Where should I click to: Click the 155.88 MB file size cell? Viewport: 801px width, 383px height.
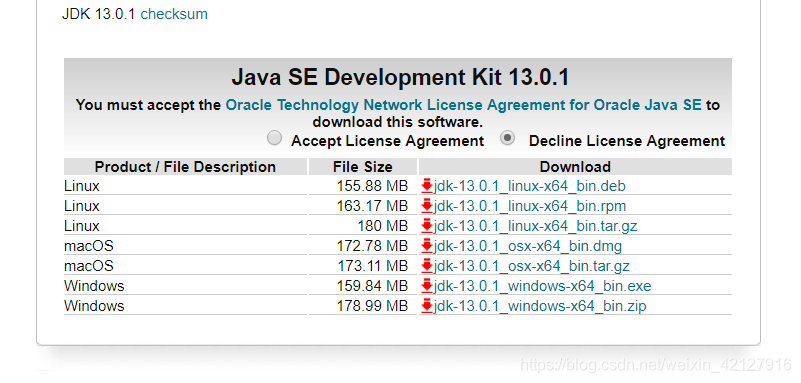[x=363, y=186]
